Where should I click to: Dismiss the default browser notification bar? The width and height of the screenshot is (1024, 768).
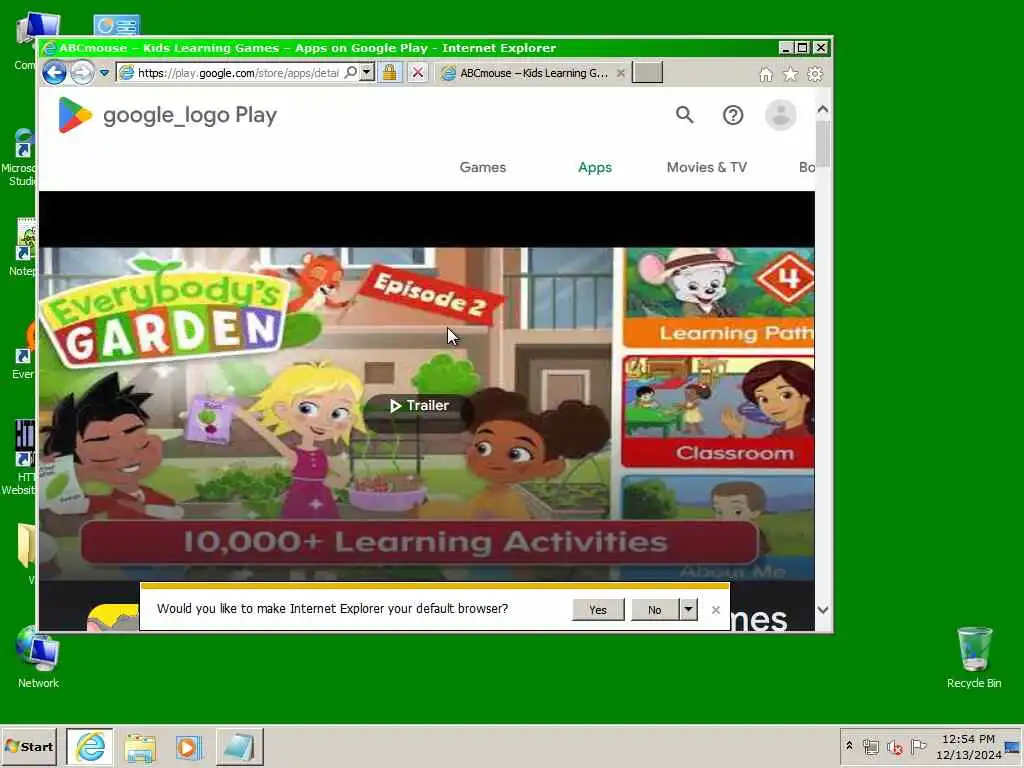(x=716, y=610)
